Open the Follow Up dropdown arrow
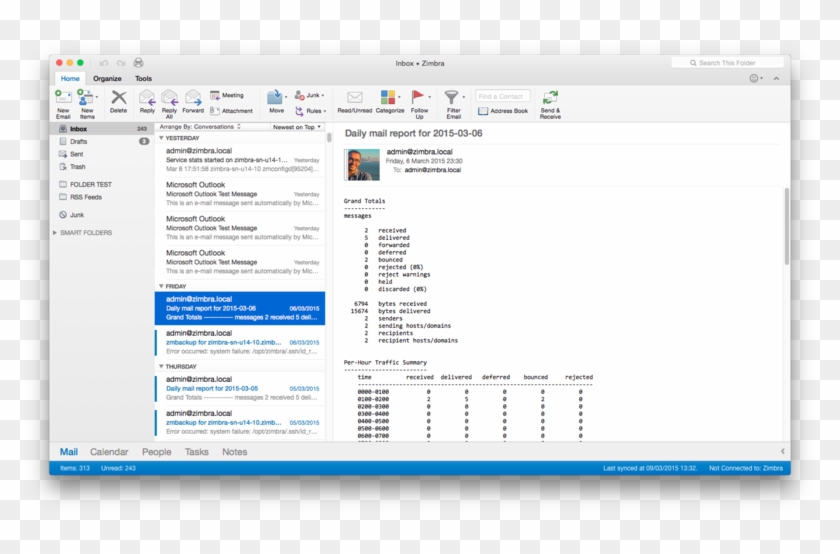 (429, 97)
